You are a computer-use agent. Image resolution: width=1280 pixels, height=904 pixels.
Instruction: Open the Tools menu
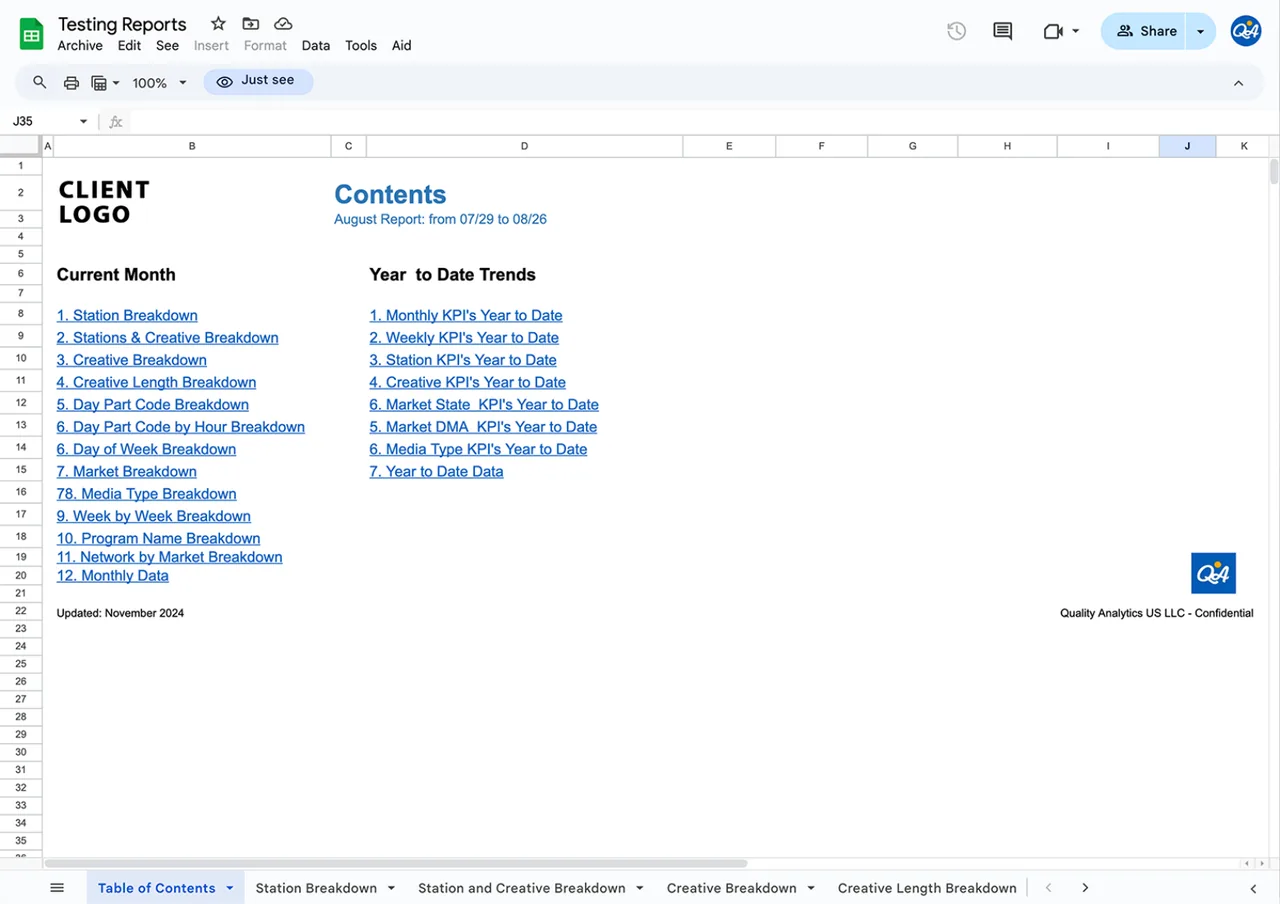pyautogui.click(x=361, y=46)
